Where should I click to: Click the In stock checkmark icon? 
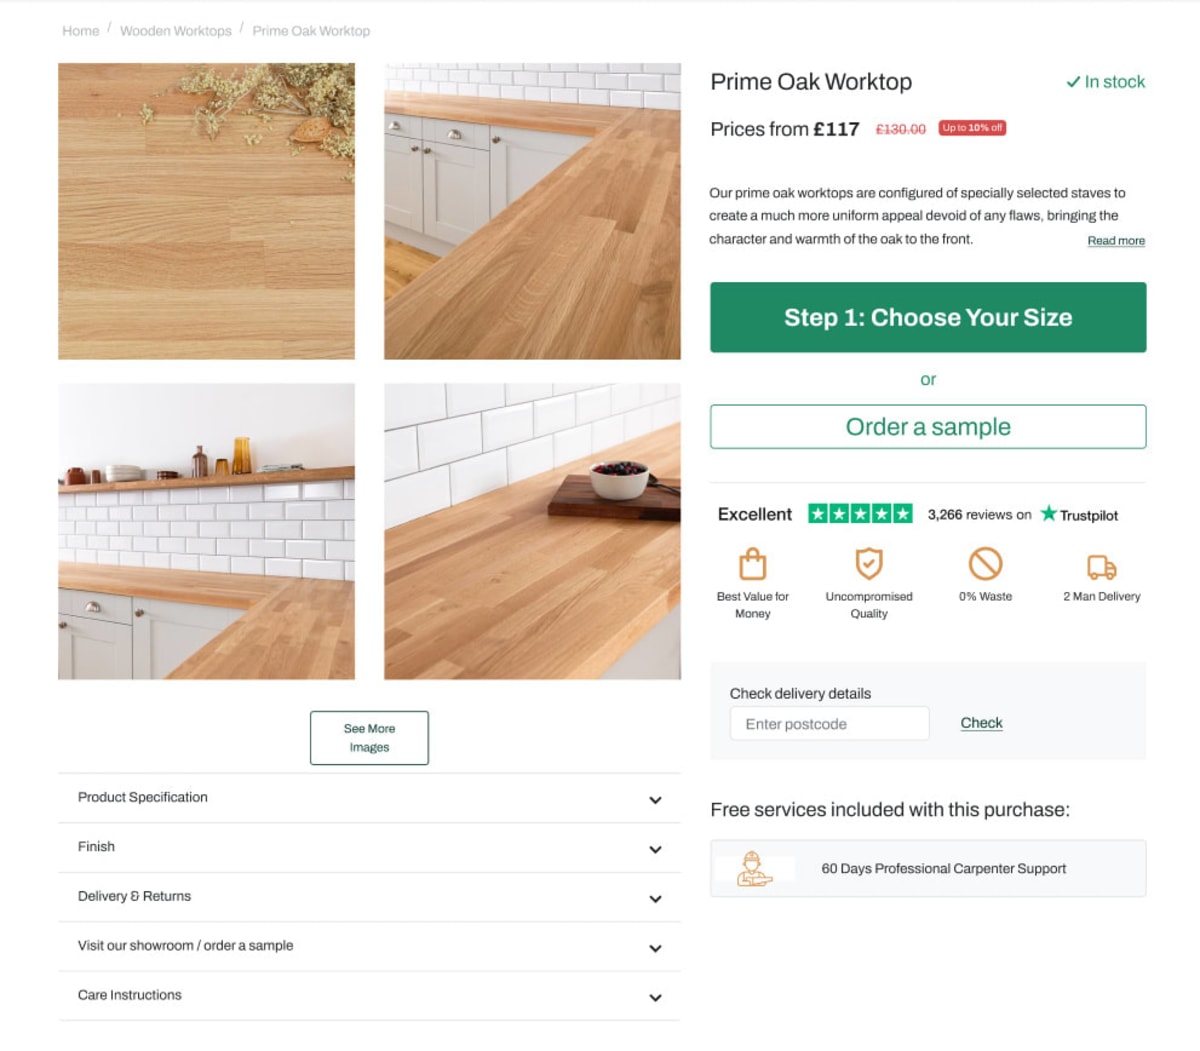pyautogui.click(x=1073, y=82)
